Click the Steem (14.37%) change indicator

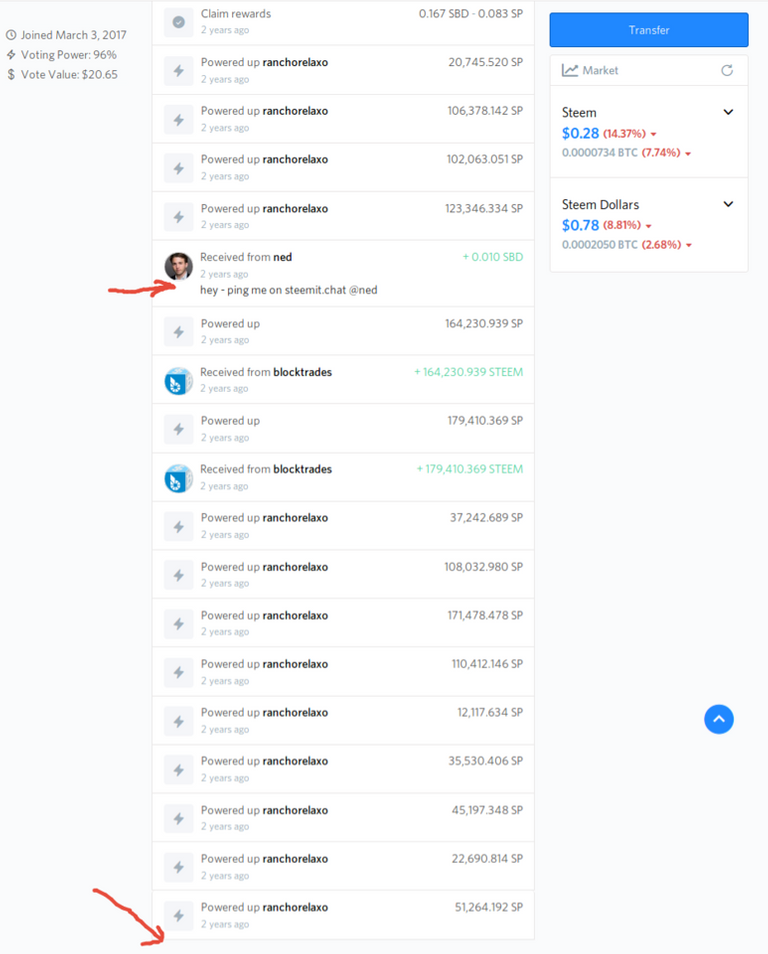(630, 134)
